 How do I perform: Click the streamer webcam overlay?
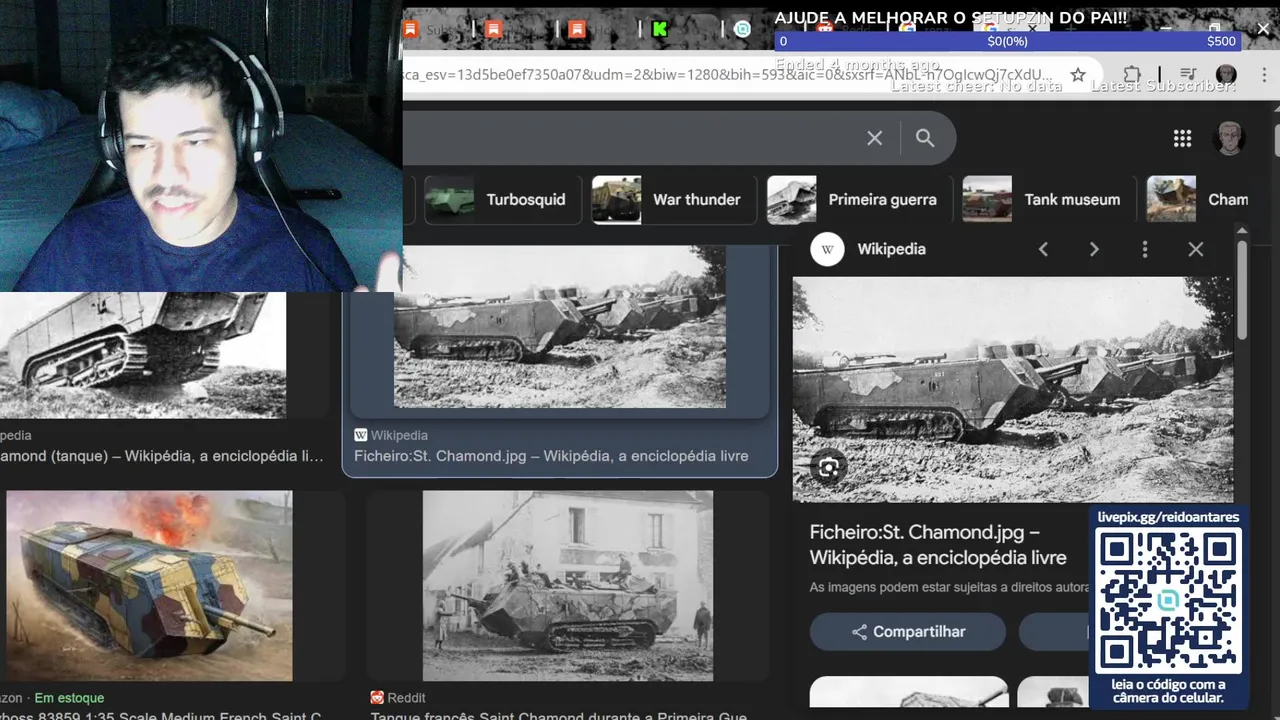click(200, 146)
